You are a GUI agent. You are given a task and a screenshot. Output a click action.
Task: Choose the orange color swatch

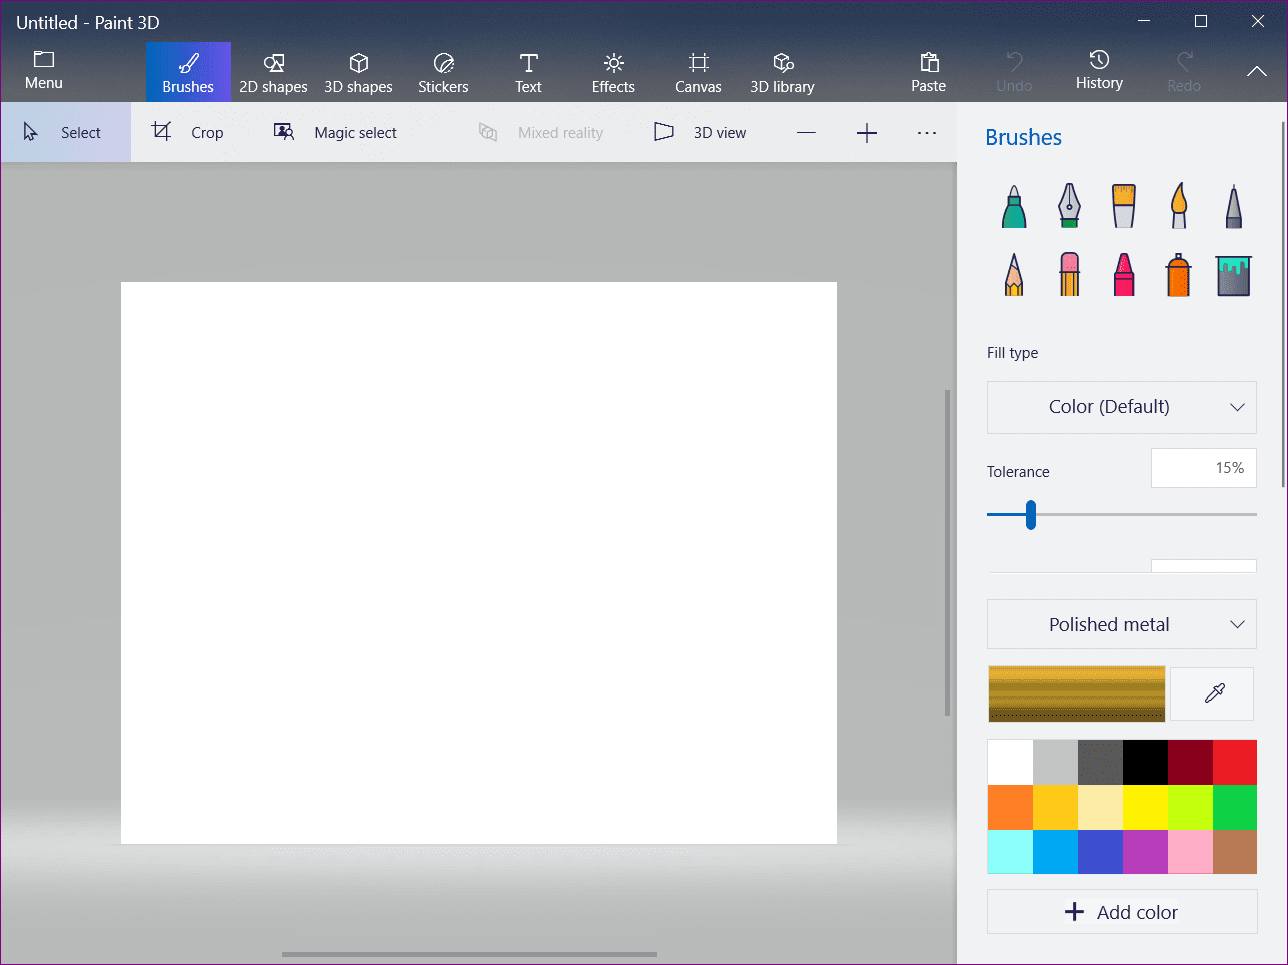click(x=1010, y=807)
